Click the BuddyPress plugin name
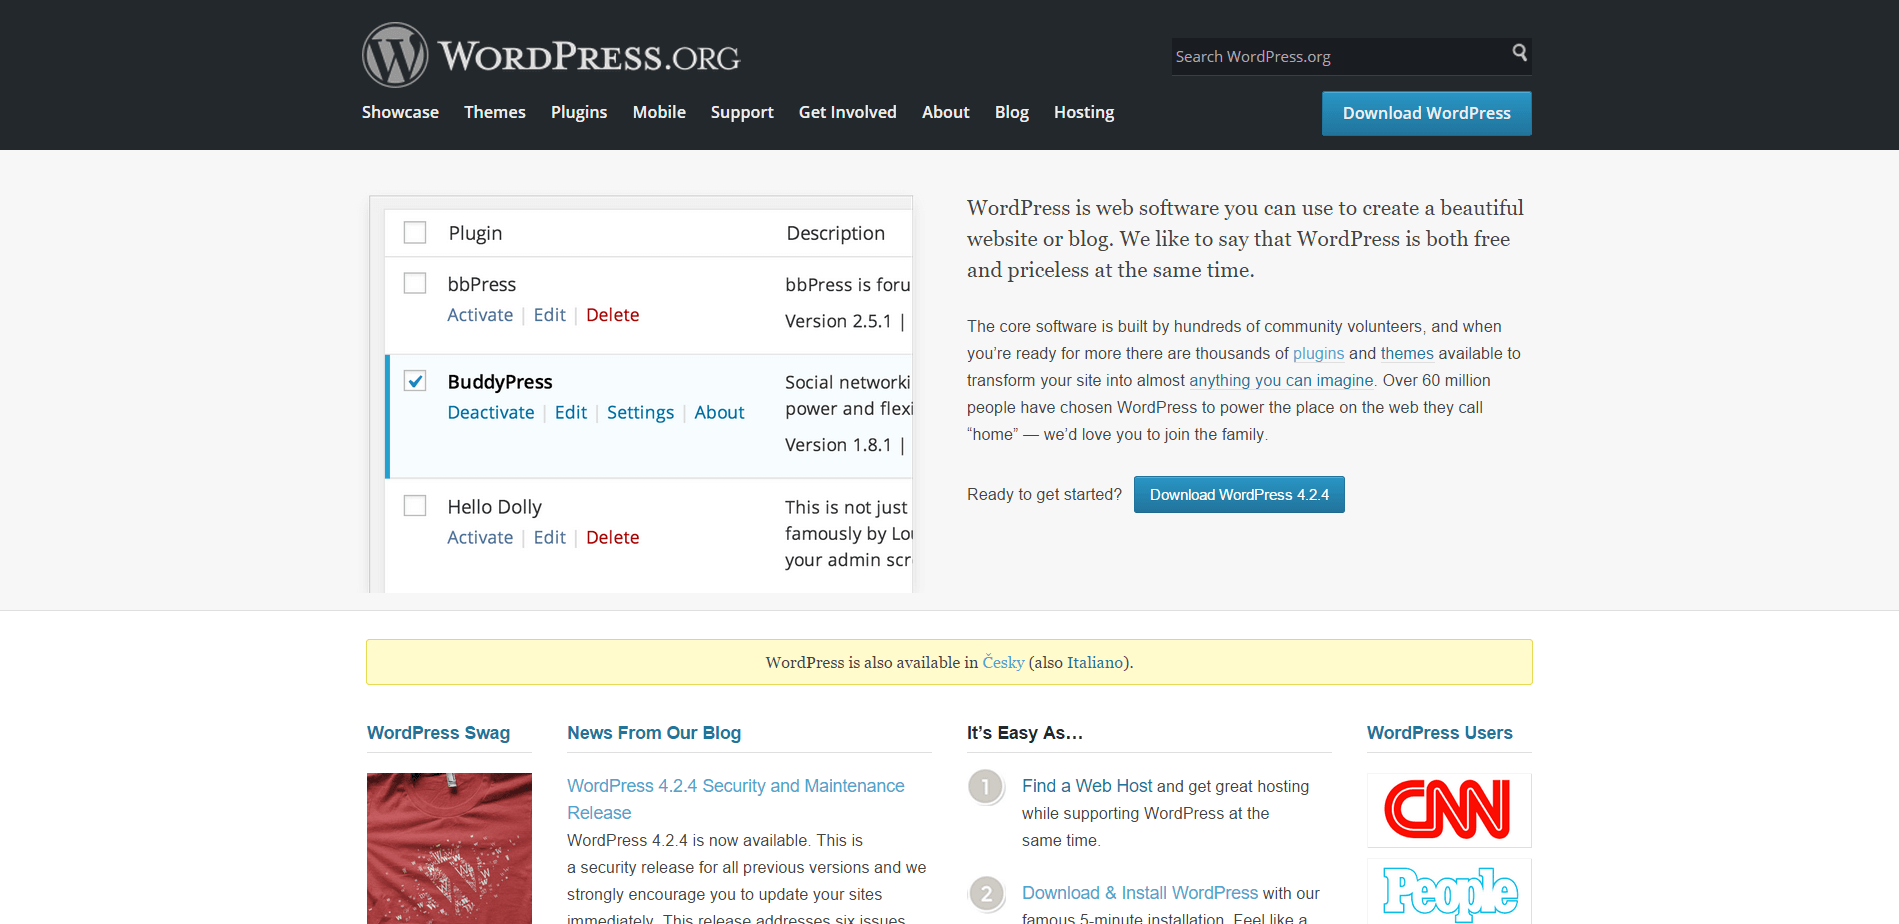 (500, 382)
